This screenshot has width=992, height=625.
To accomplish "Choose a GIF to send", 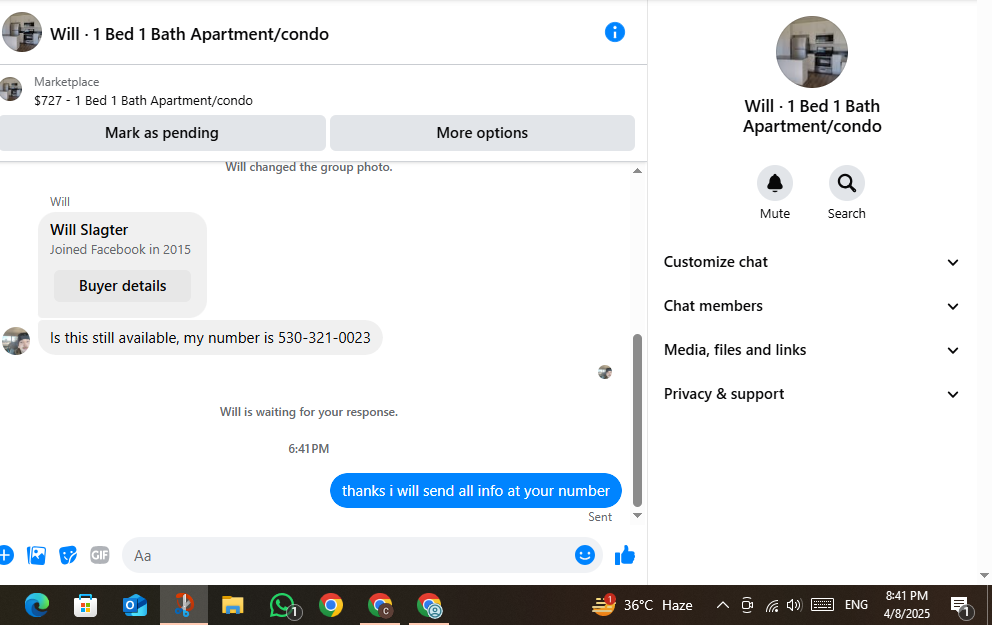I will coord(100,555).
